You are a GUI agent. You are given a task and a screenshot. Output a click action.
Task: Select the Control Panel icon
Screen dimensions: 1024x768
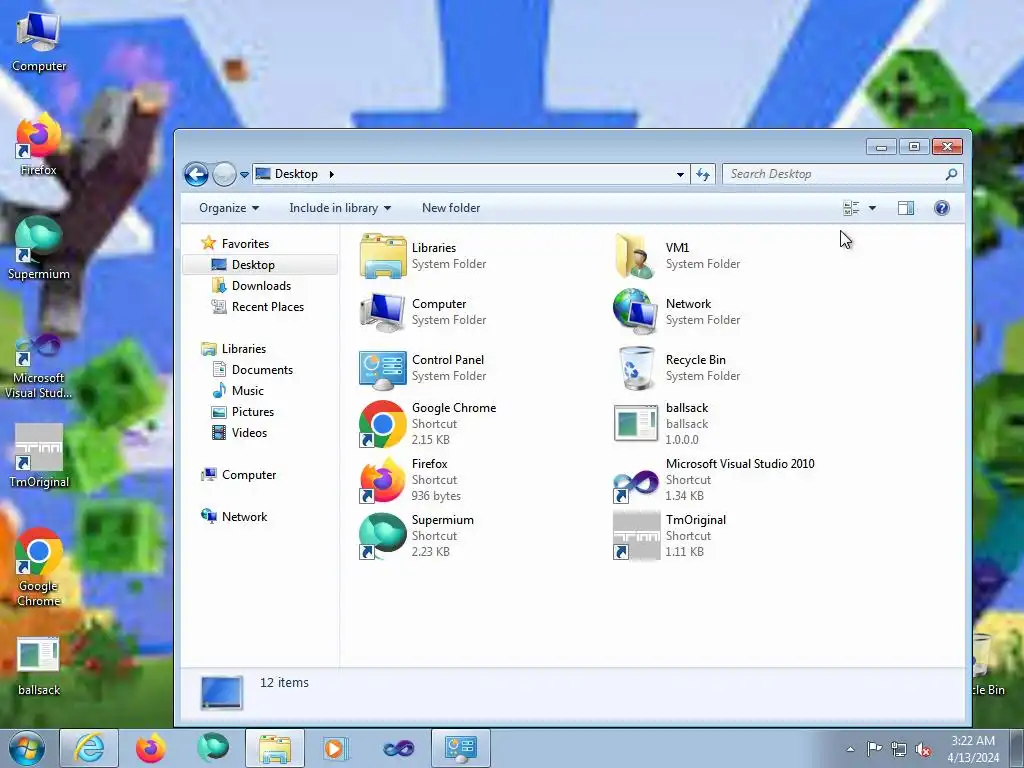tap(383, 368)
